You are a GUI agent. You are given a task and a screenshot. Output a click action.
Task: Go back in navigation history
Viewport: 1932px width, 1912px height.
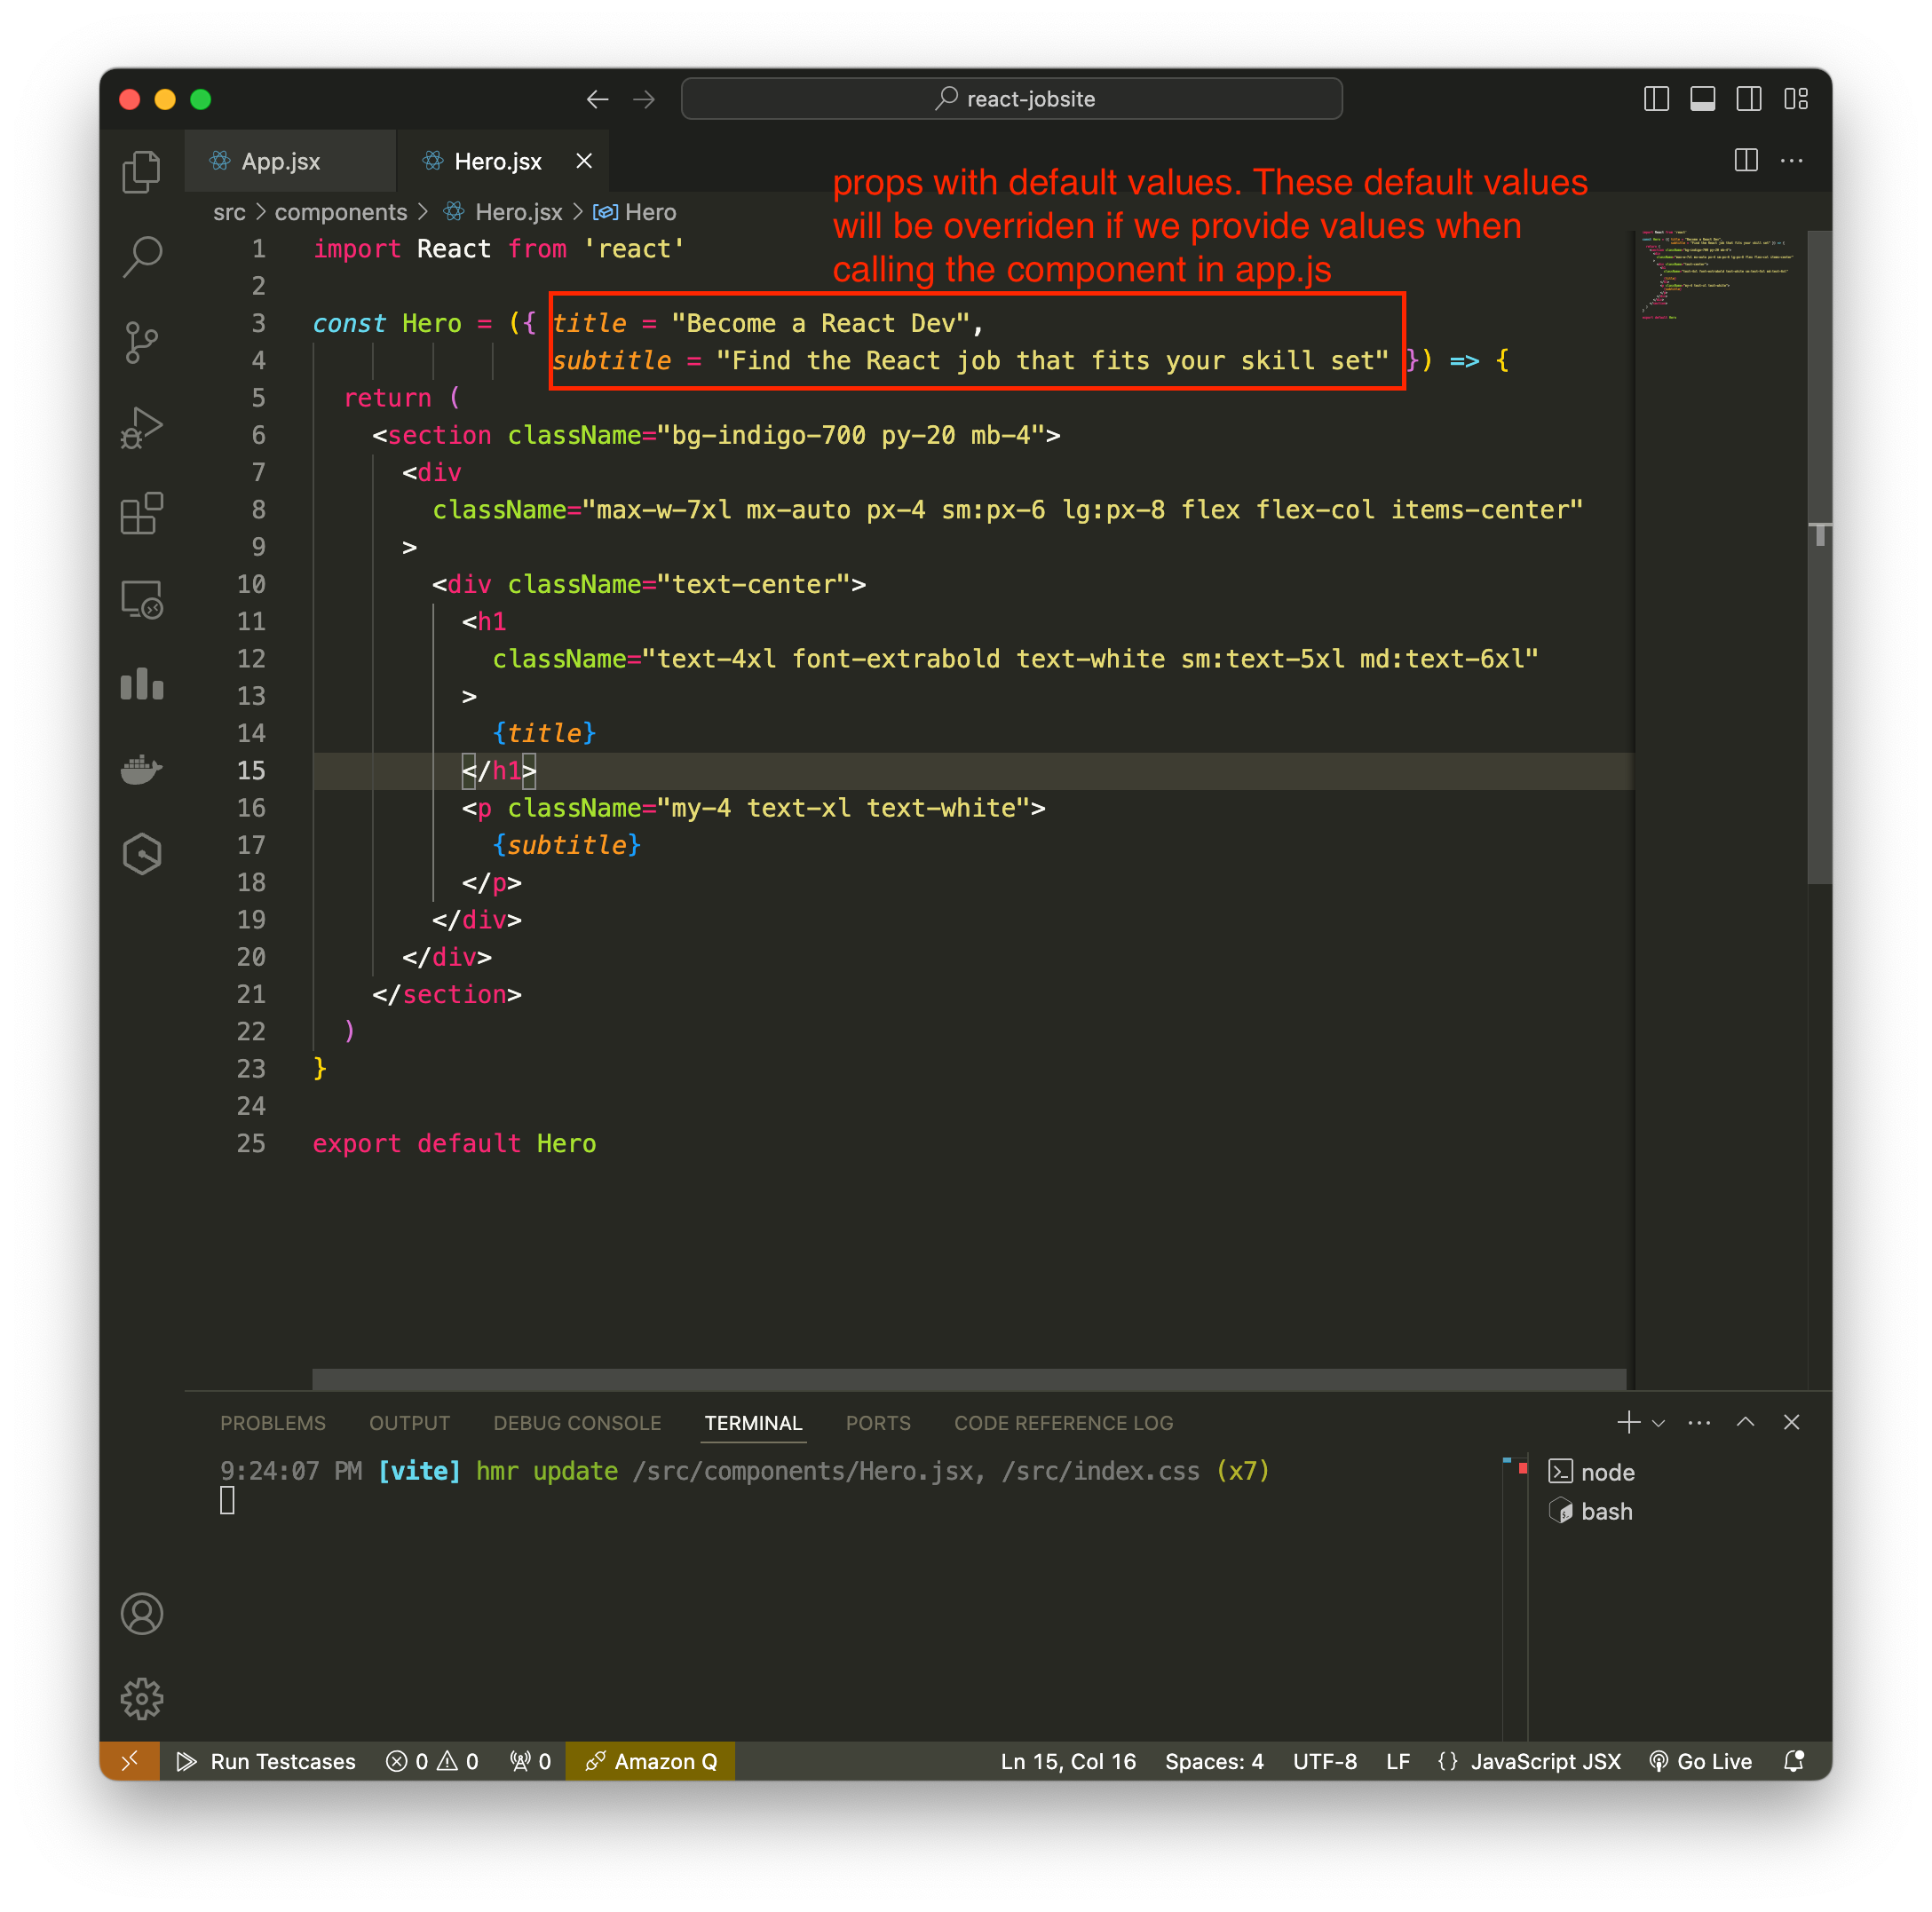(x=598, y=99)
